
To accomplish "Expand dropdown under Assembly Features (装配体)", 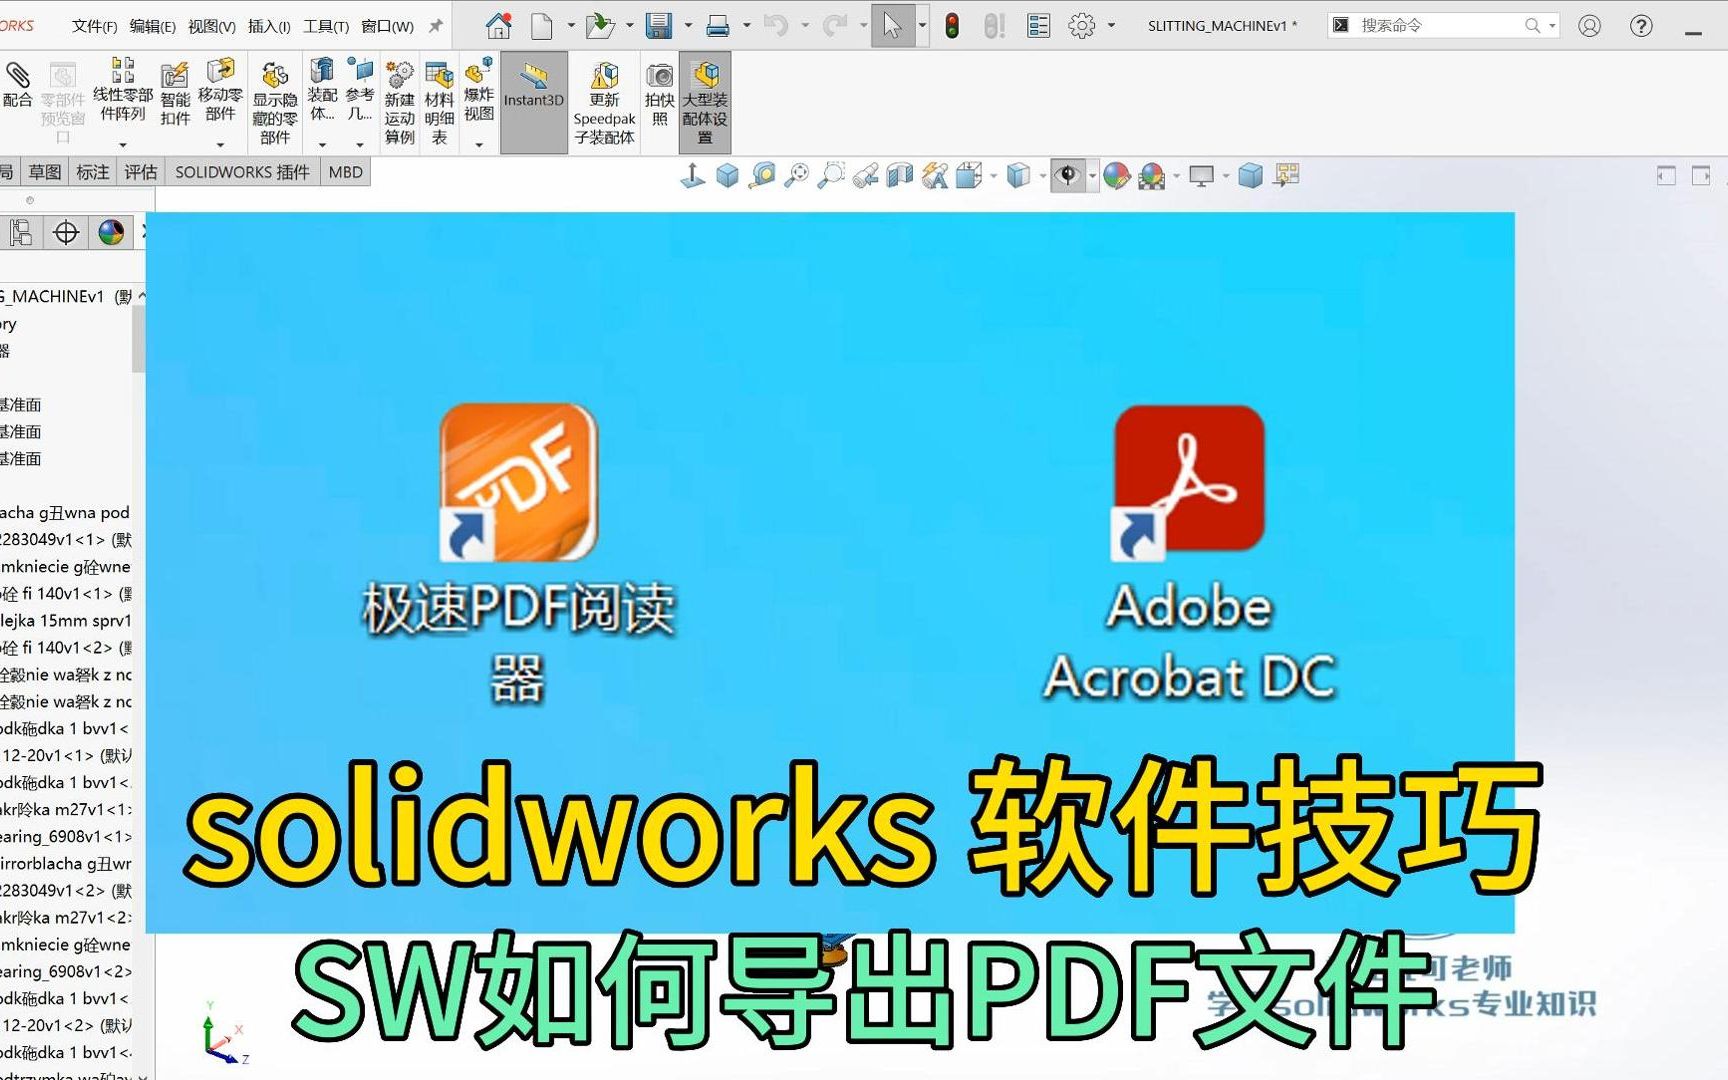I will (322, 145).
